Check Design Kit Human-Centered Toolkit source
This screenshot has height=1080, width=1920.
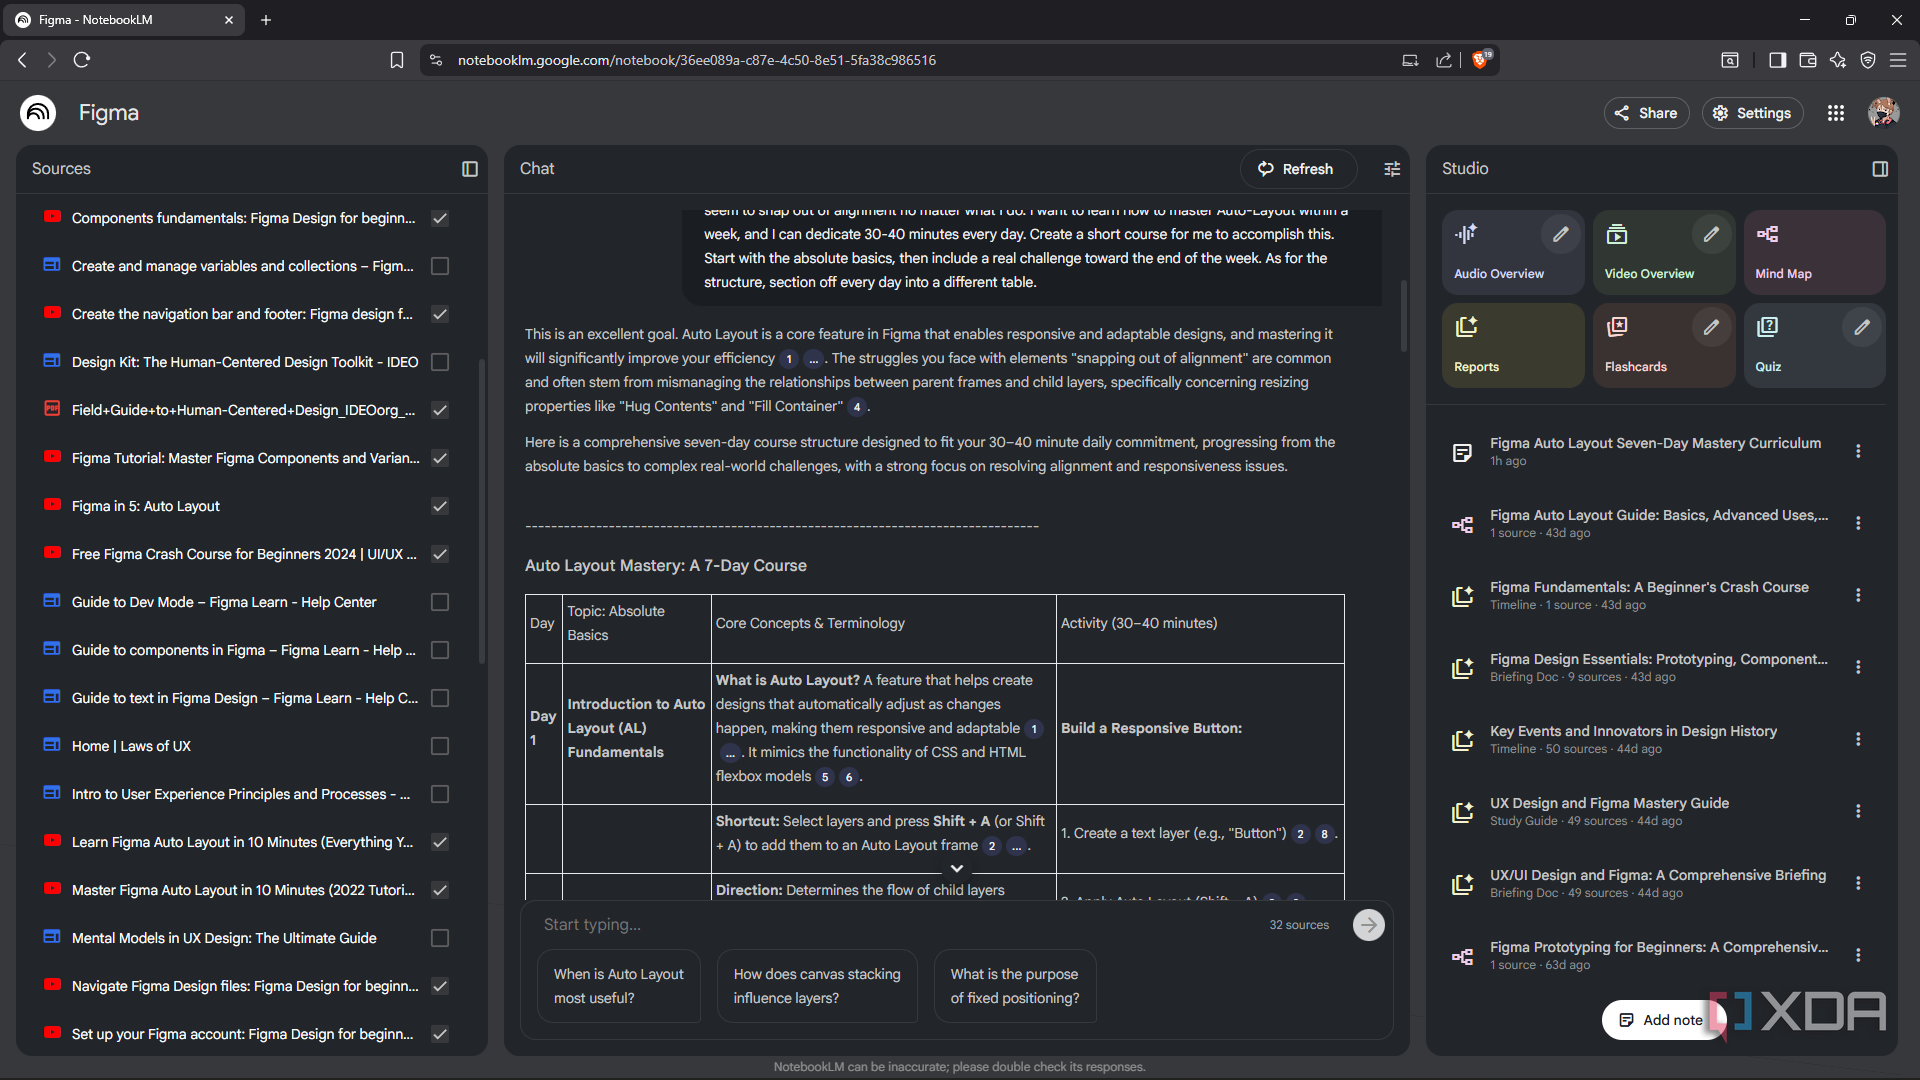click(x=440, y=362)
